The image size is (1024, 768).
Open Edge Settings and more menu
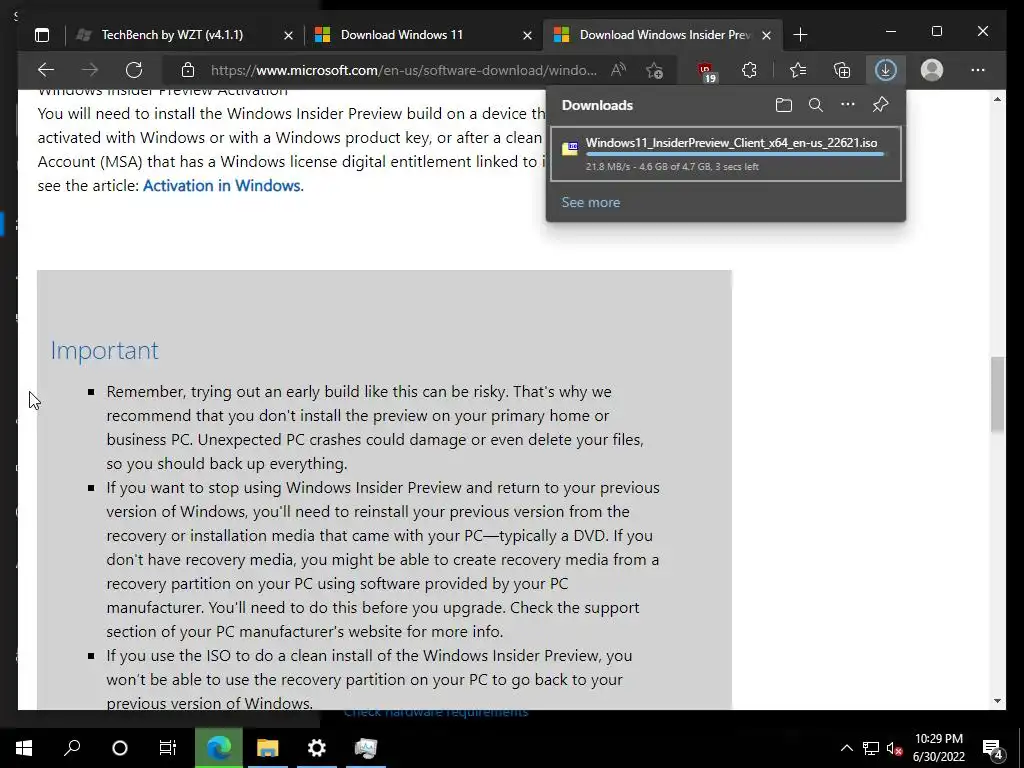(978, 70)
